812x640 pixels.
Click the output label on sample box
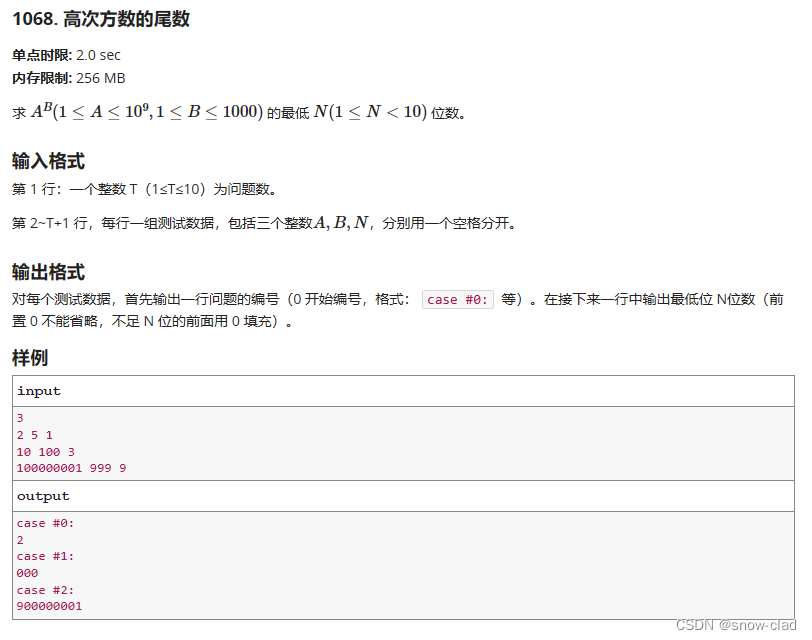pyautogui.click(x=44, y=496)
